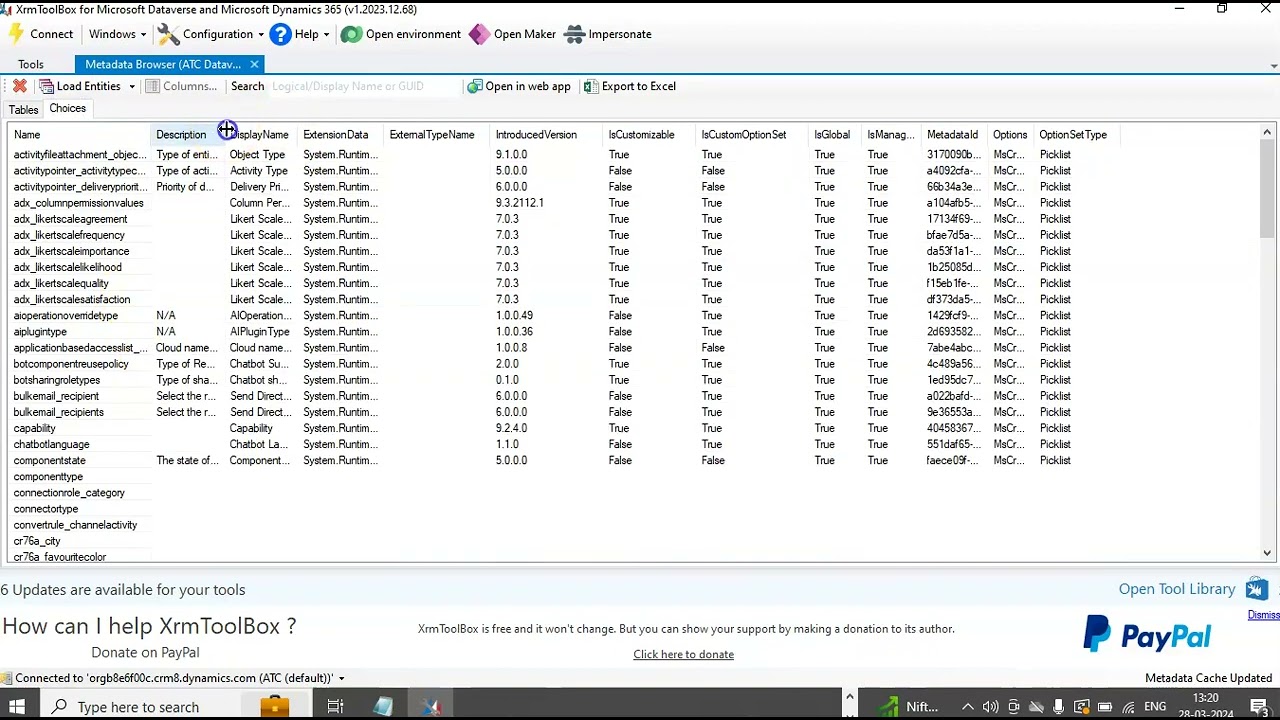Open Task View in taskbar
Screen dimensions: 1280x720
click(x=335, y=707)
